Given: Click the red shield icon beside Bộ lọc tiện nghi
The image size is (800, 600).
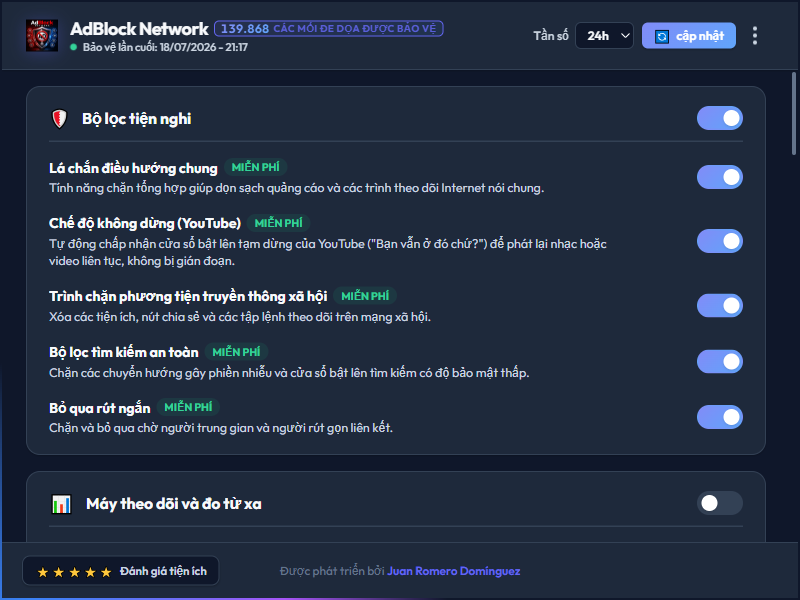Looking at the screenshot, I should tap(60, 119).
